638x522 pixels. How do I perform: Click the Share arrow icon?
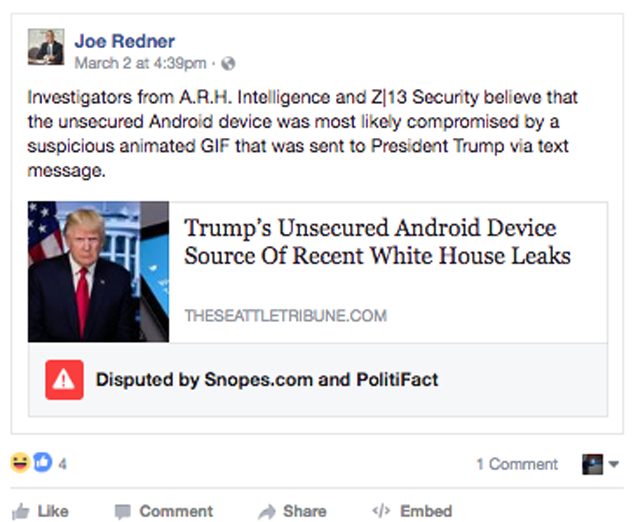[267, 512]
